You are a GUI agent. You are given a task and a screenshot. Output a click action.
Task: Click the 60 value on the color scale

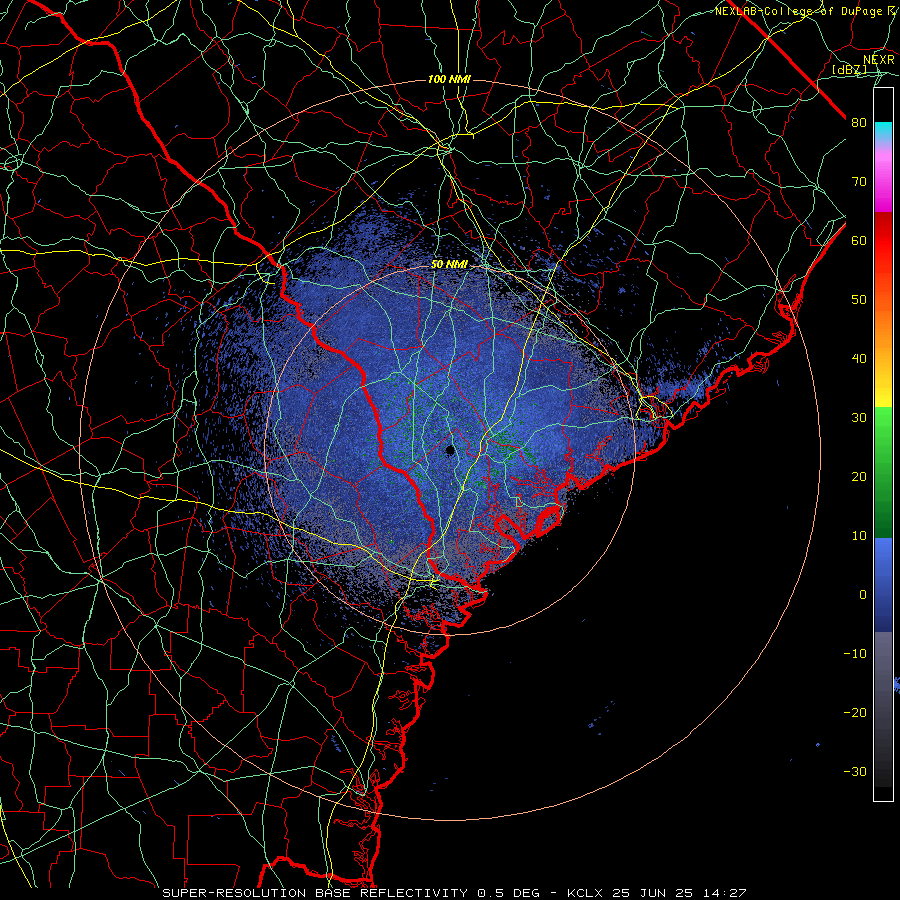click(859, 240)
